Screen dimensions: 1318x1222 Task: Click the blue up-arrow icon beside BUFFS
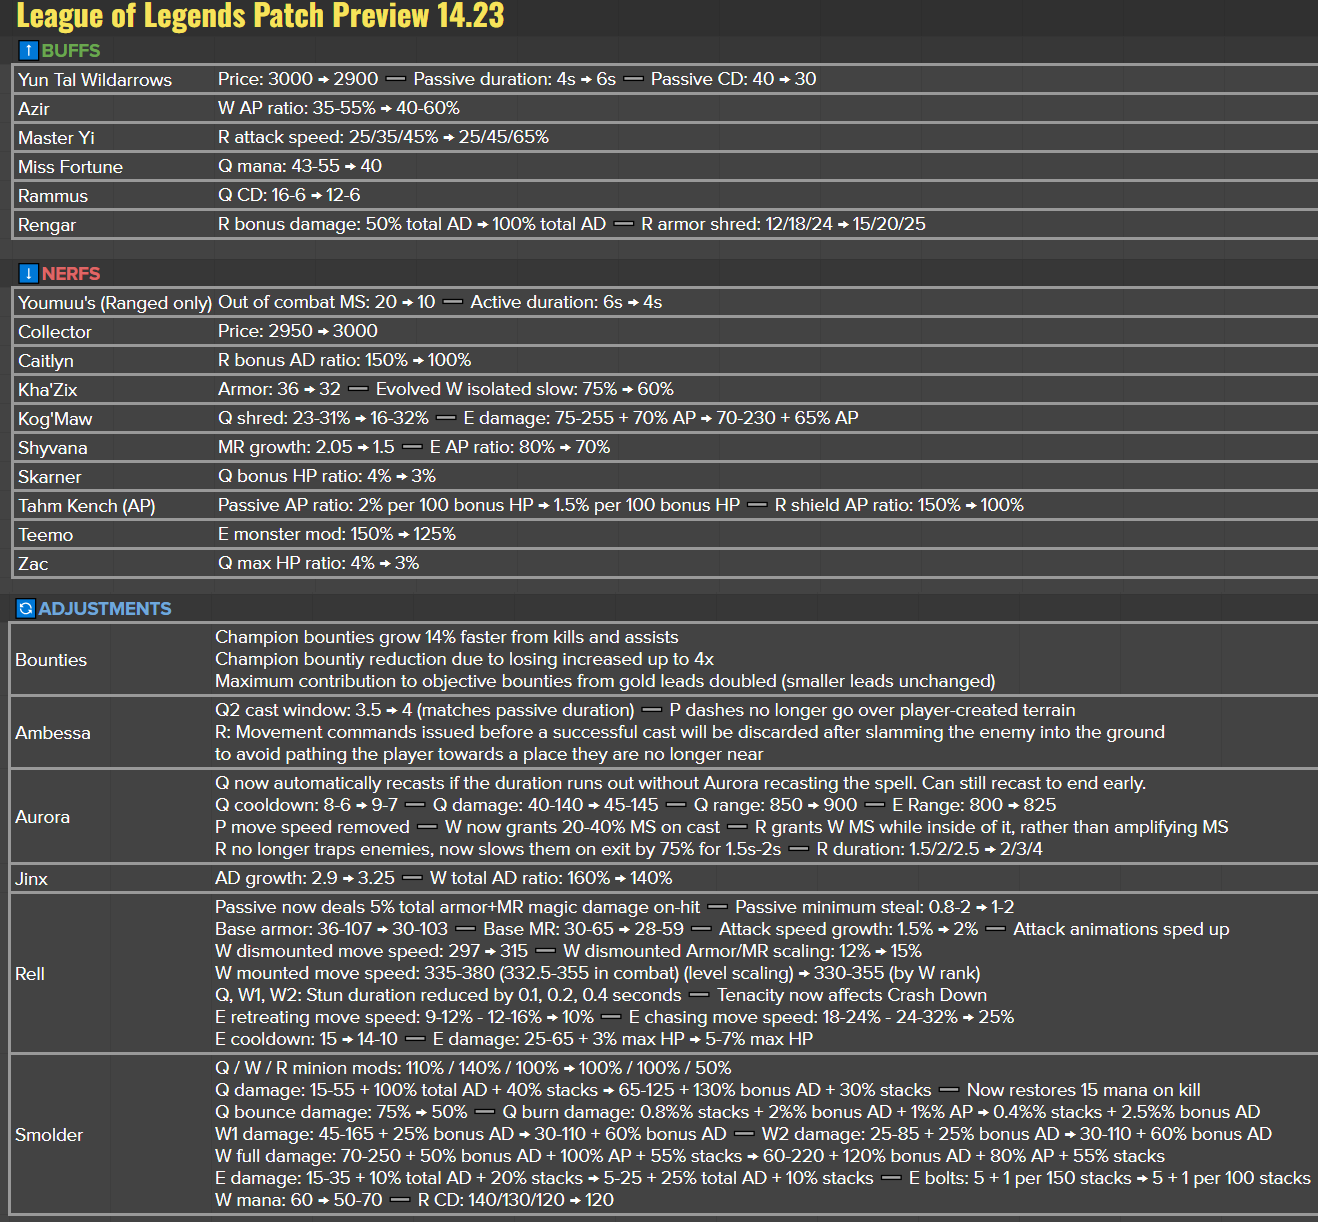[28, 50]
